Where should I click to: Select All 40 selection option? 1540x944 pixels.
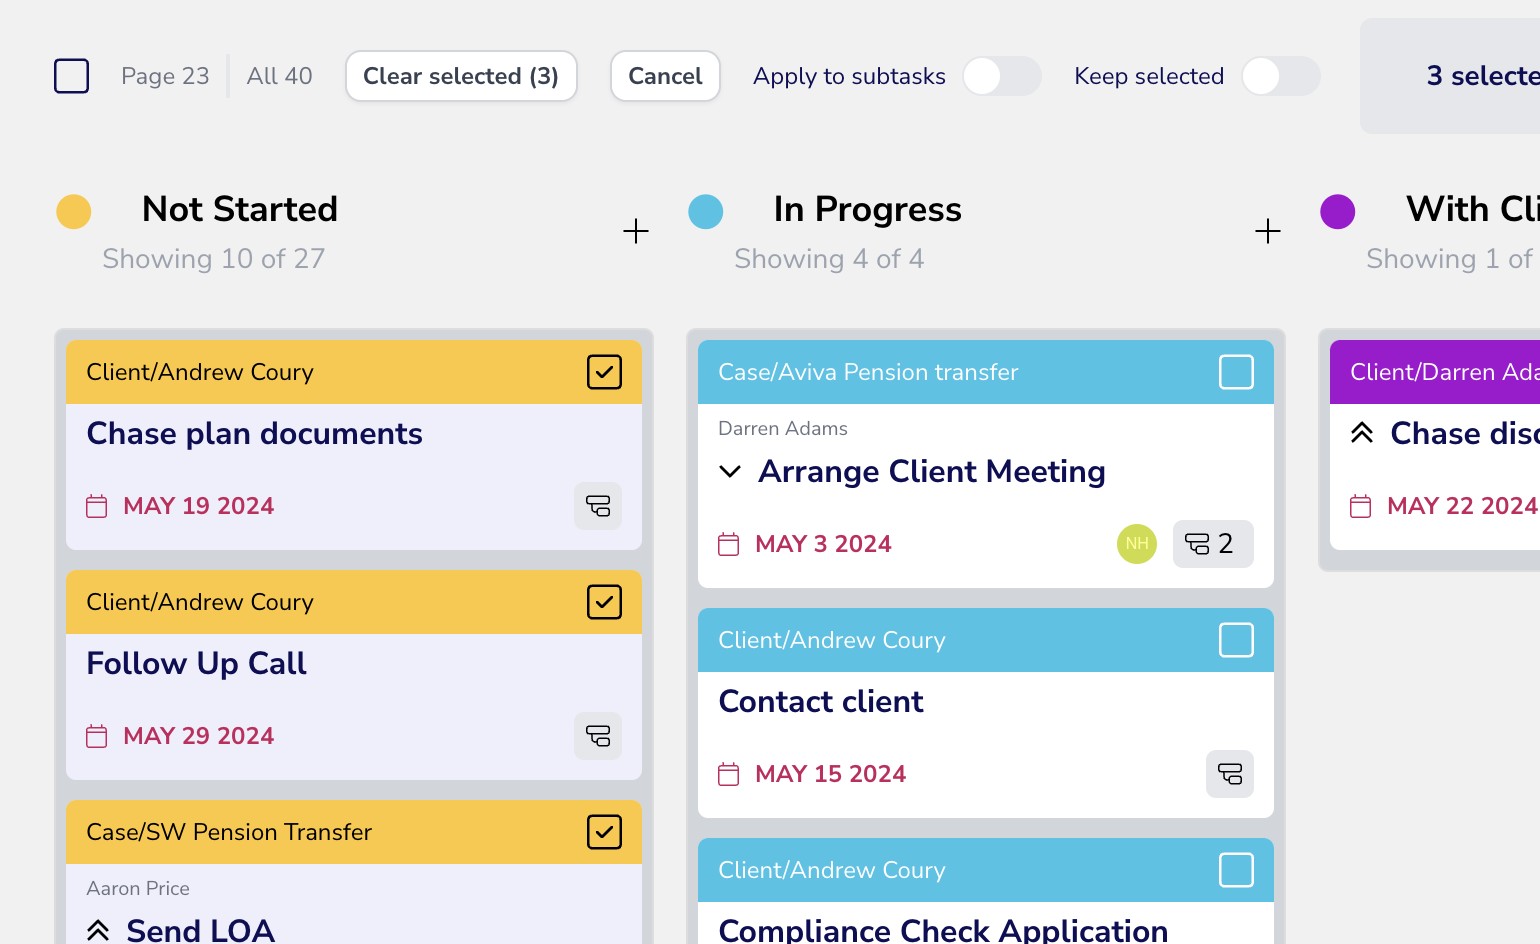click(279, 76)
